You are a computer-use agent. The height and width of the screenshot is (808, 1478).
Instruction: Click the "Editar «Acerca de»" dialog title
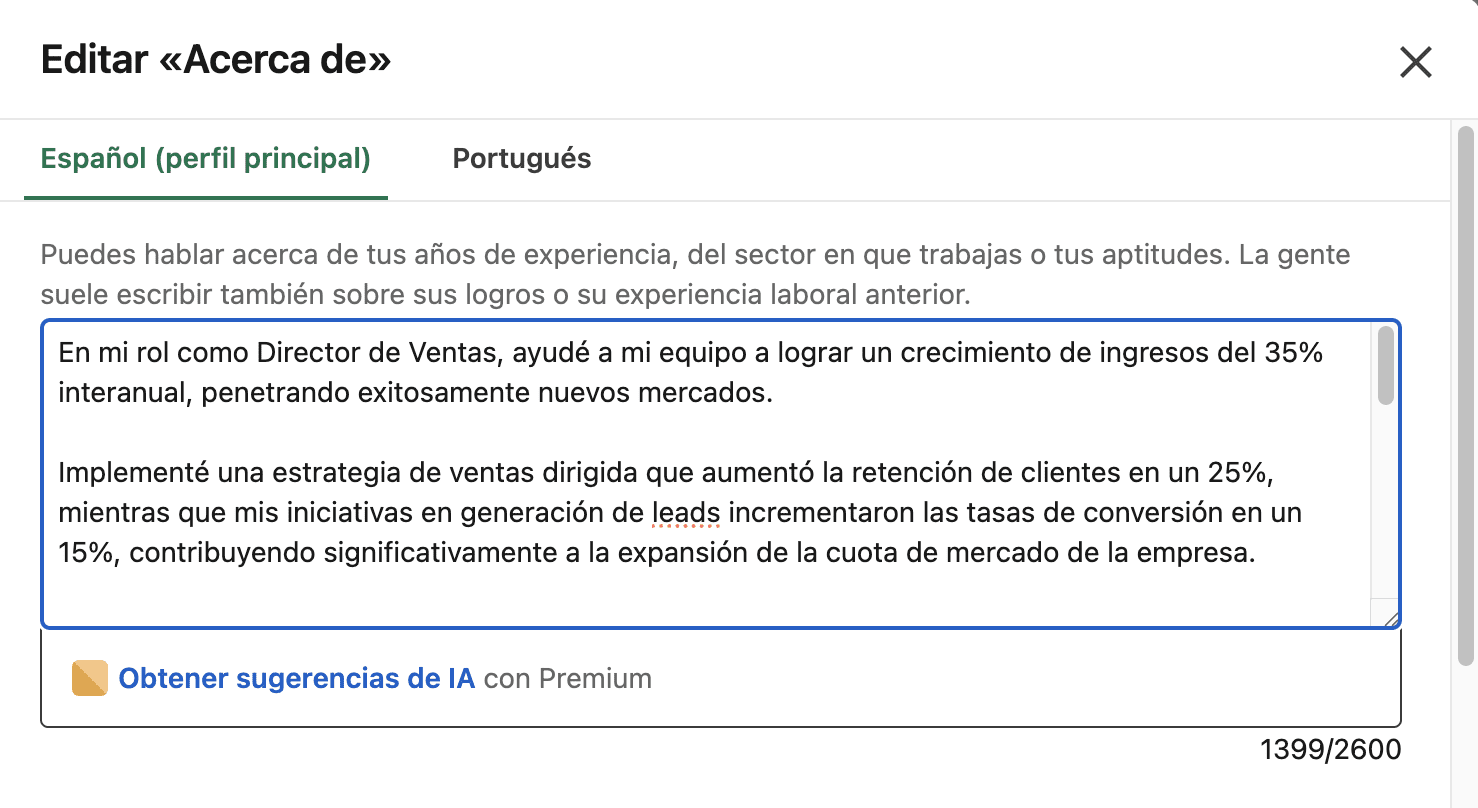click(x=216, y=61)
